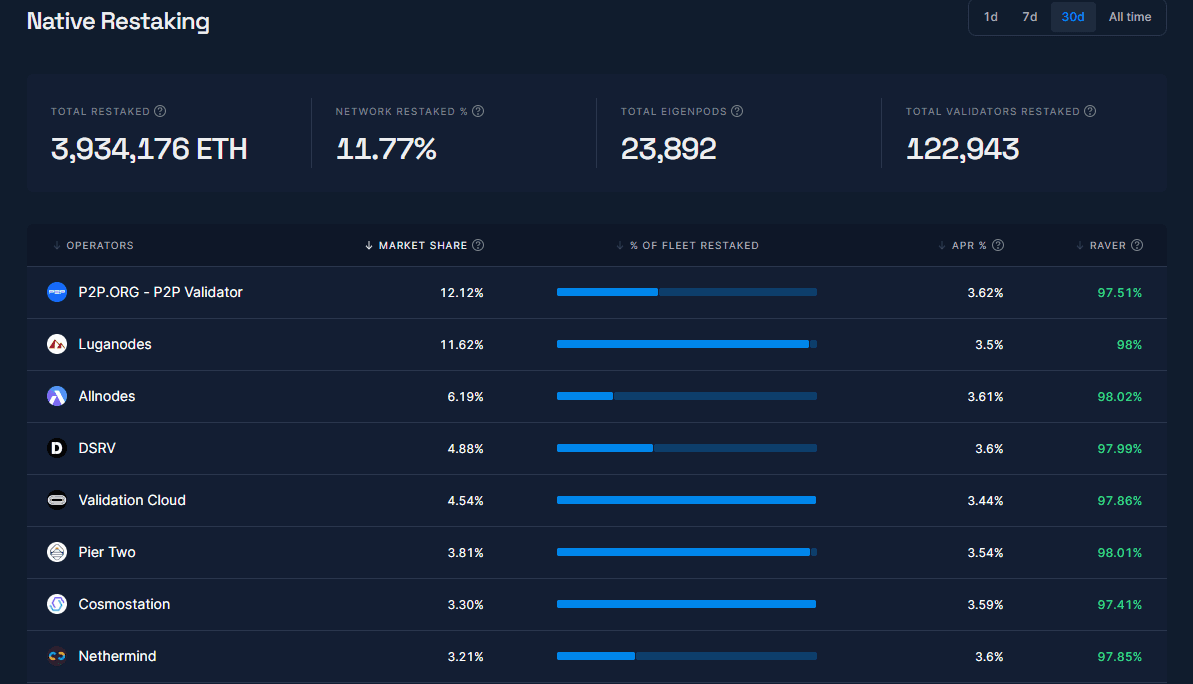Select the All time range tab

1129,17
